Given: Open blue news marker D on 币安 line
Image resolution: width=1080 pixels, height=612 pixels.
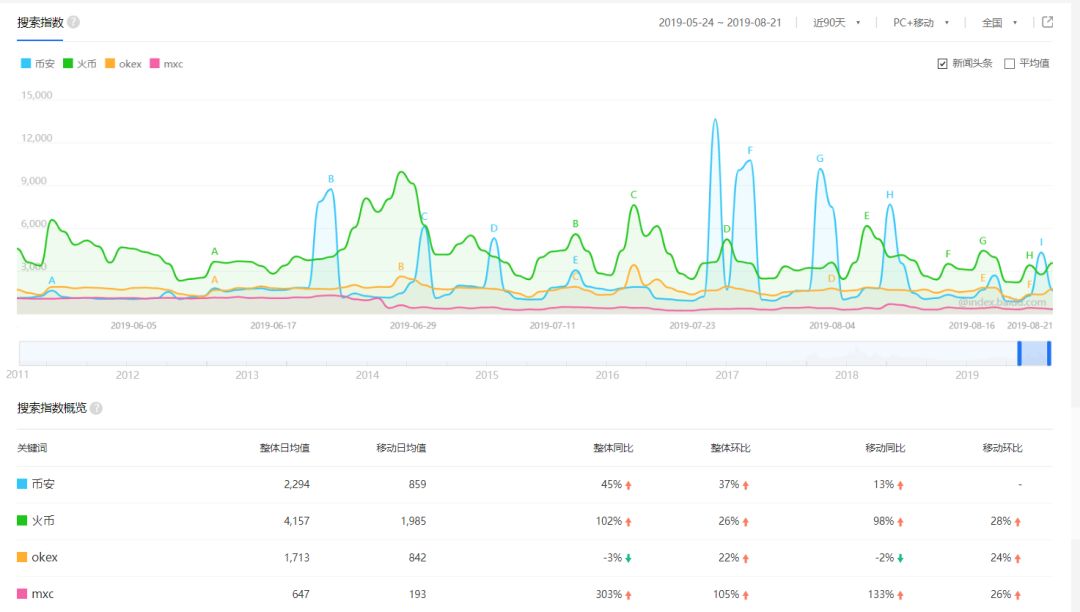Looking at the screenshot, I should [x=494, y=228].
